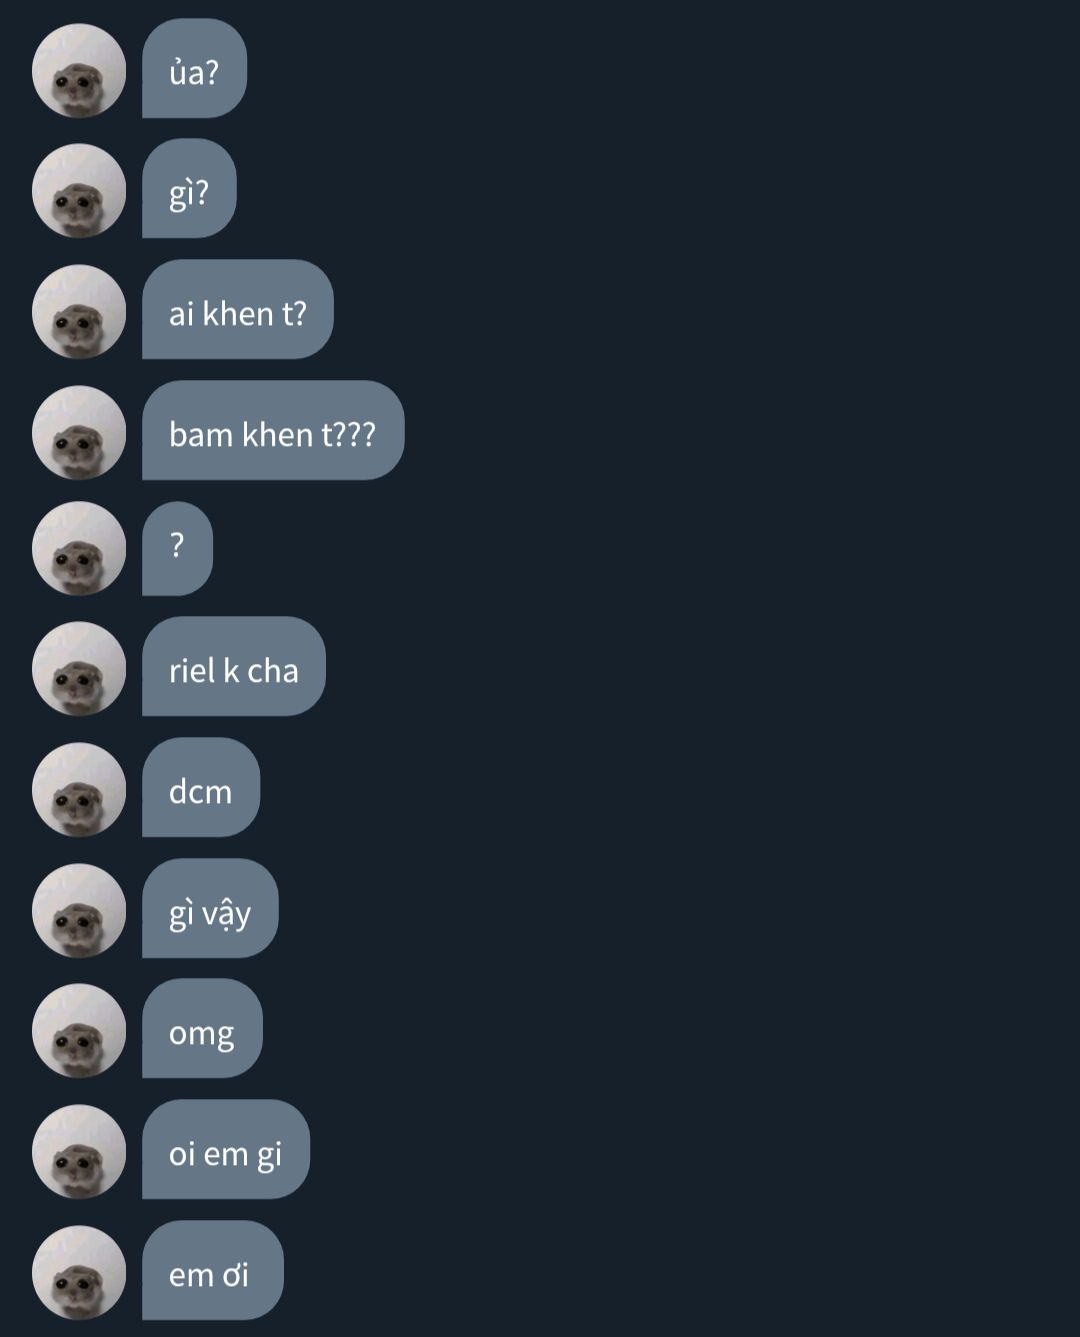Viewport: 1080px width, 1337px height.
Task: Tap the "em ơi" message bubble
Action: pos(213,1270)
